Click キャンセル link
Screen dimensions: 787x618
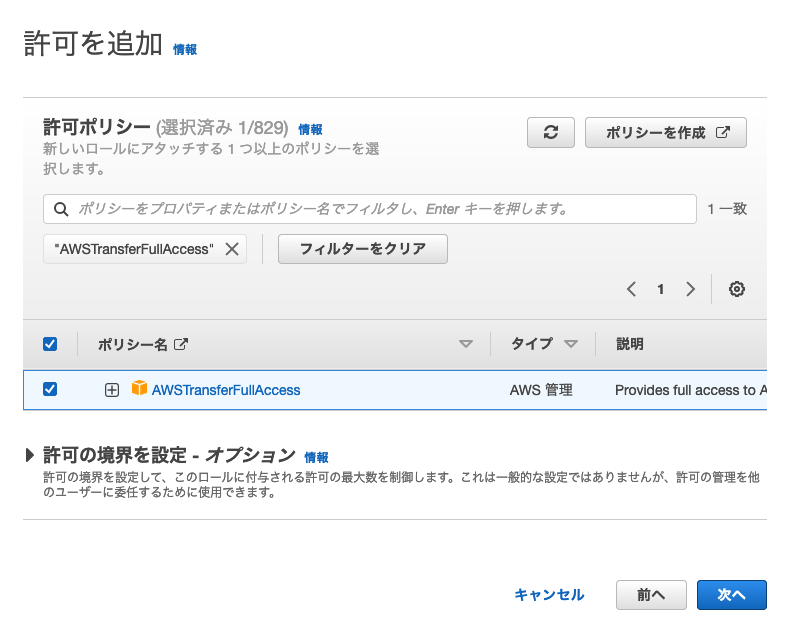[549, 595]
